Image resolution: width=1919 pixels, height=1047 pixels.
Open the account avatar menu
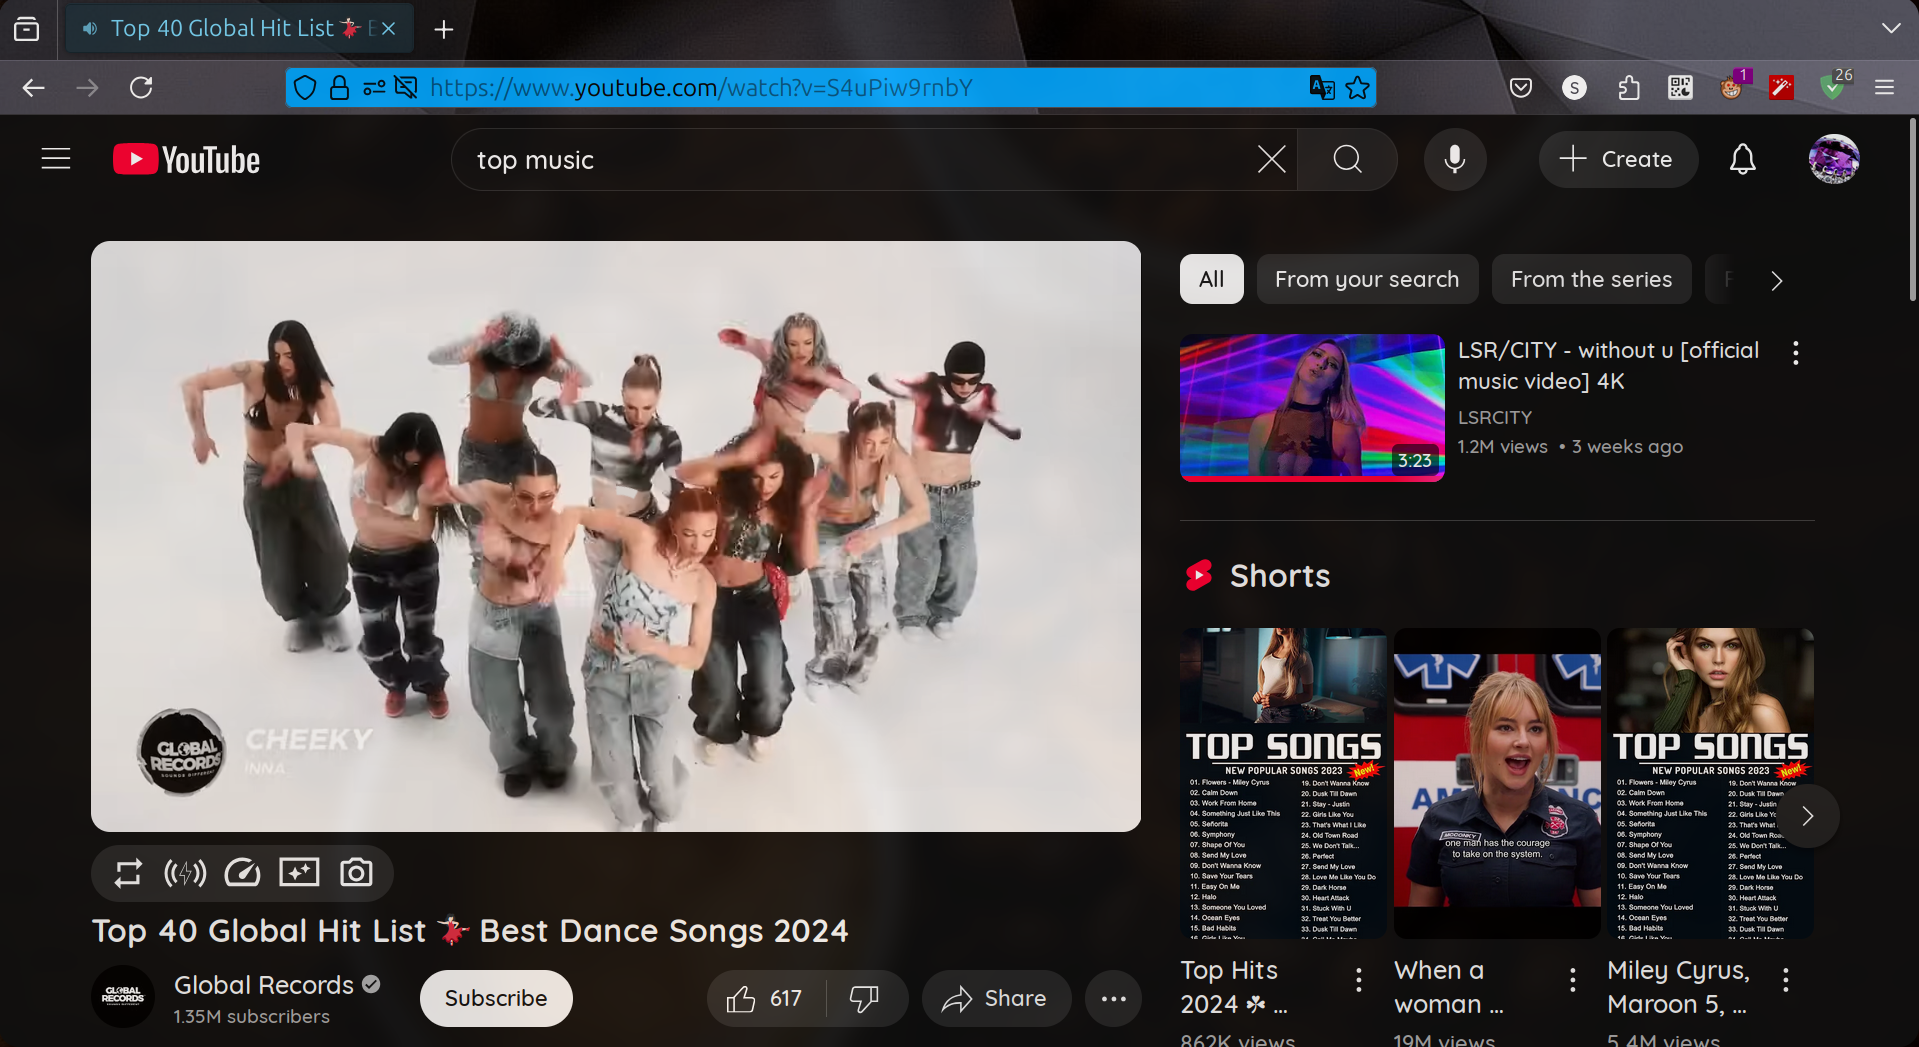tap(1834, 159)
